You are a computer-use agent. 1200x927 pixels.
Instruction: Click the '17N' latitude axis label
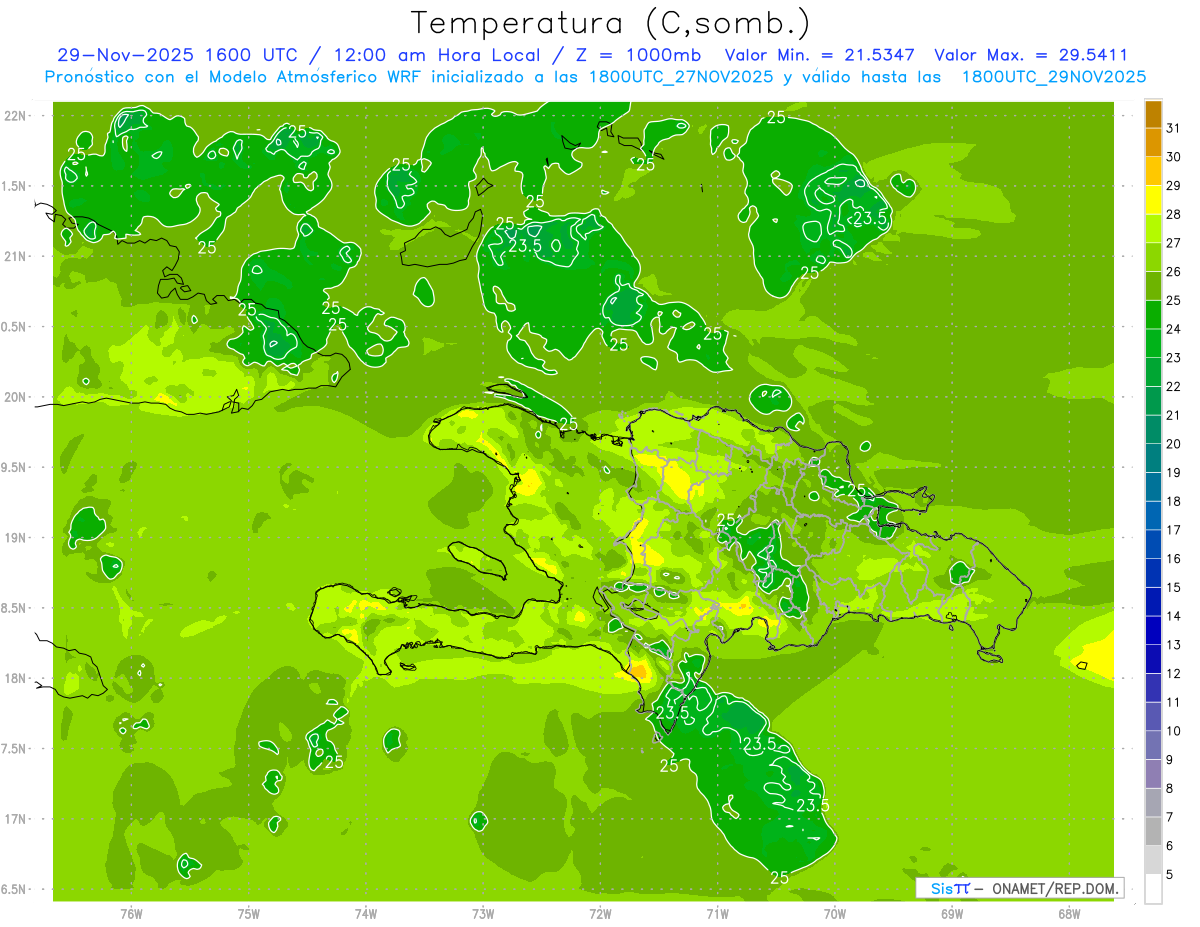16,820
